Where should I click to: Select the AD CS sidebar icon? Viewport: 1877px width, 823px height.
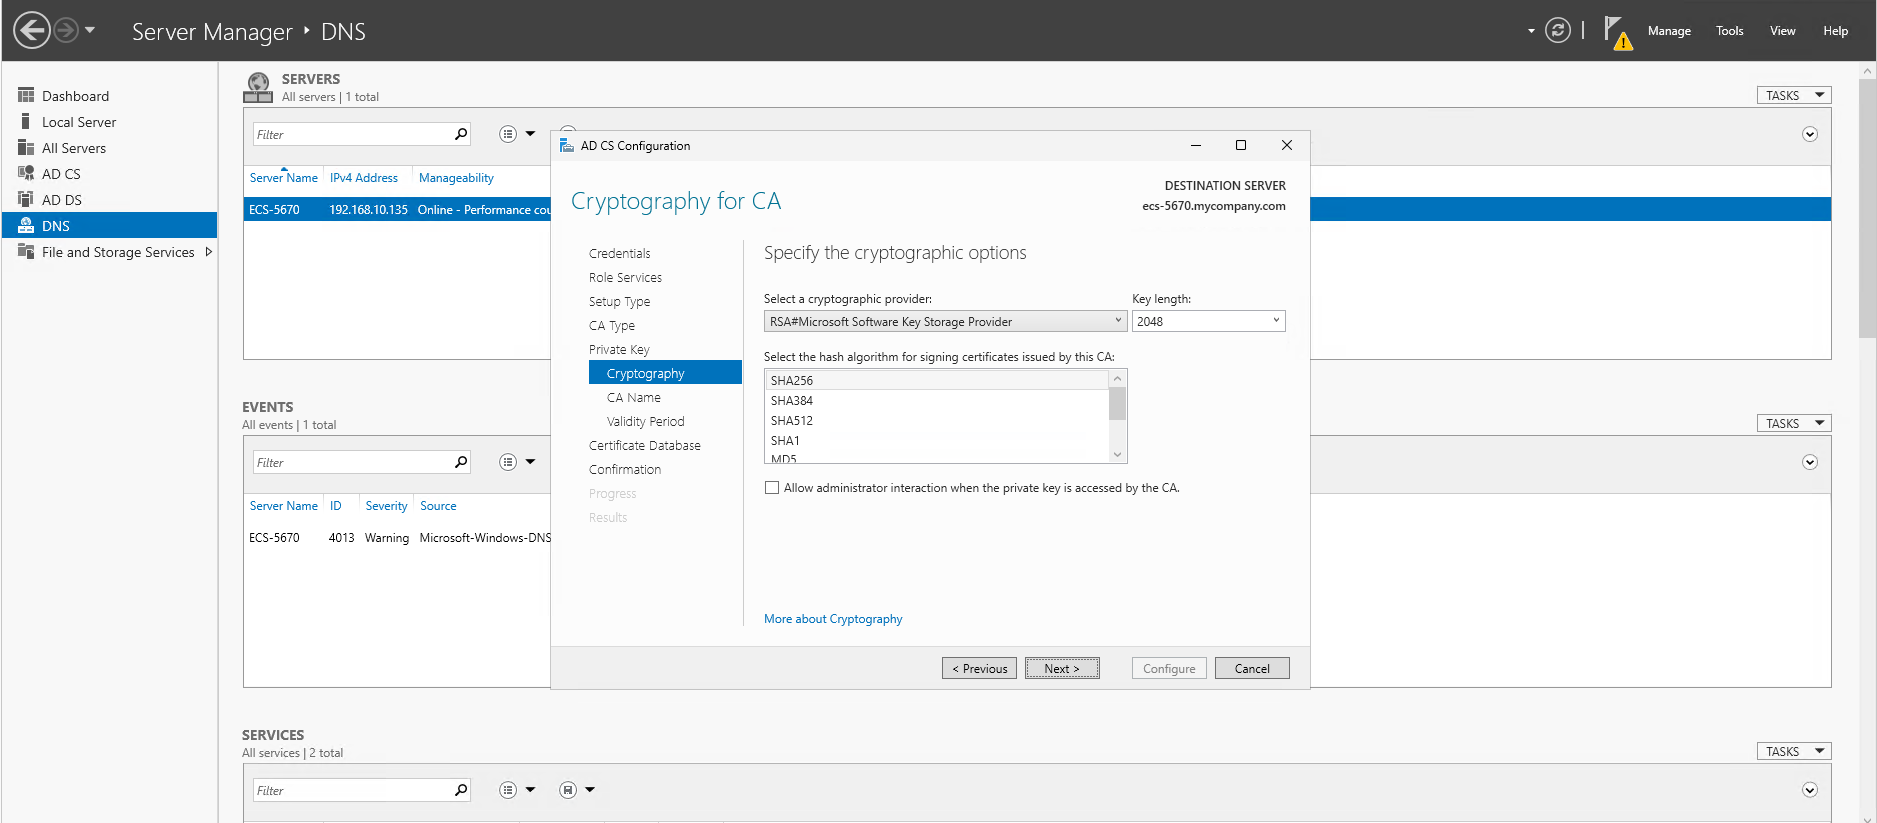26,173
